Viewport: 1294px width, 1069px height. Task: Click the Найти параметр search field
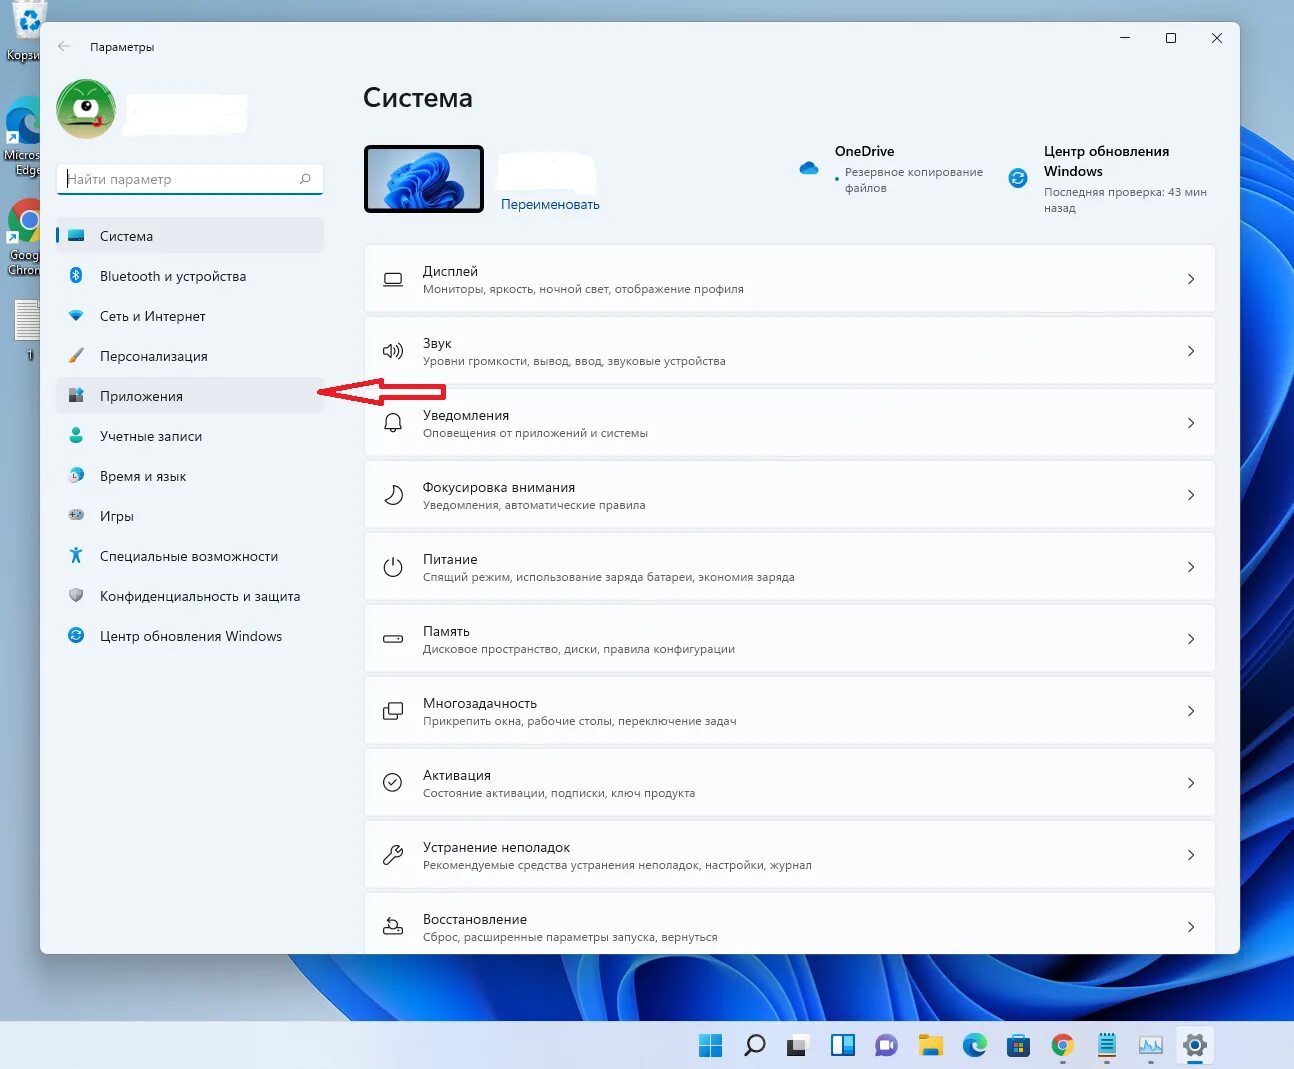click(x=190, y=179)
